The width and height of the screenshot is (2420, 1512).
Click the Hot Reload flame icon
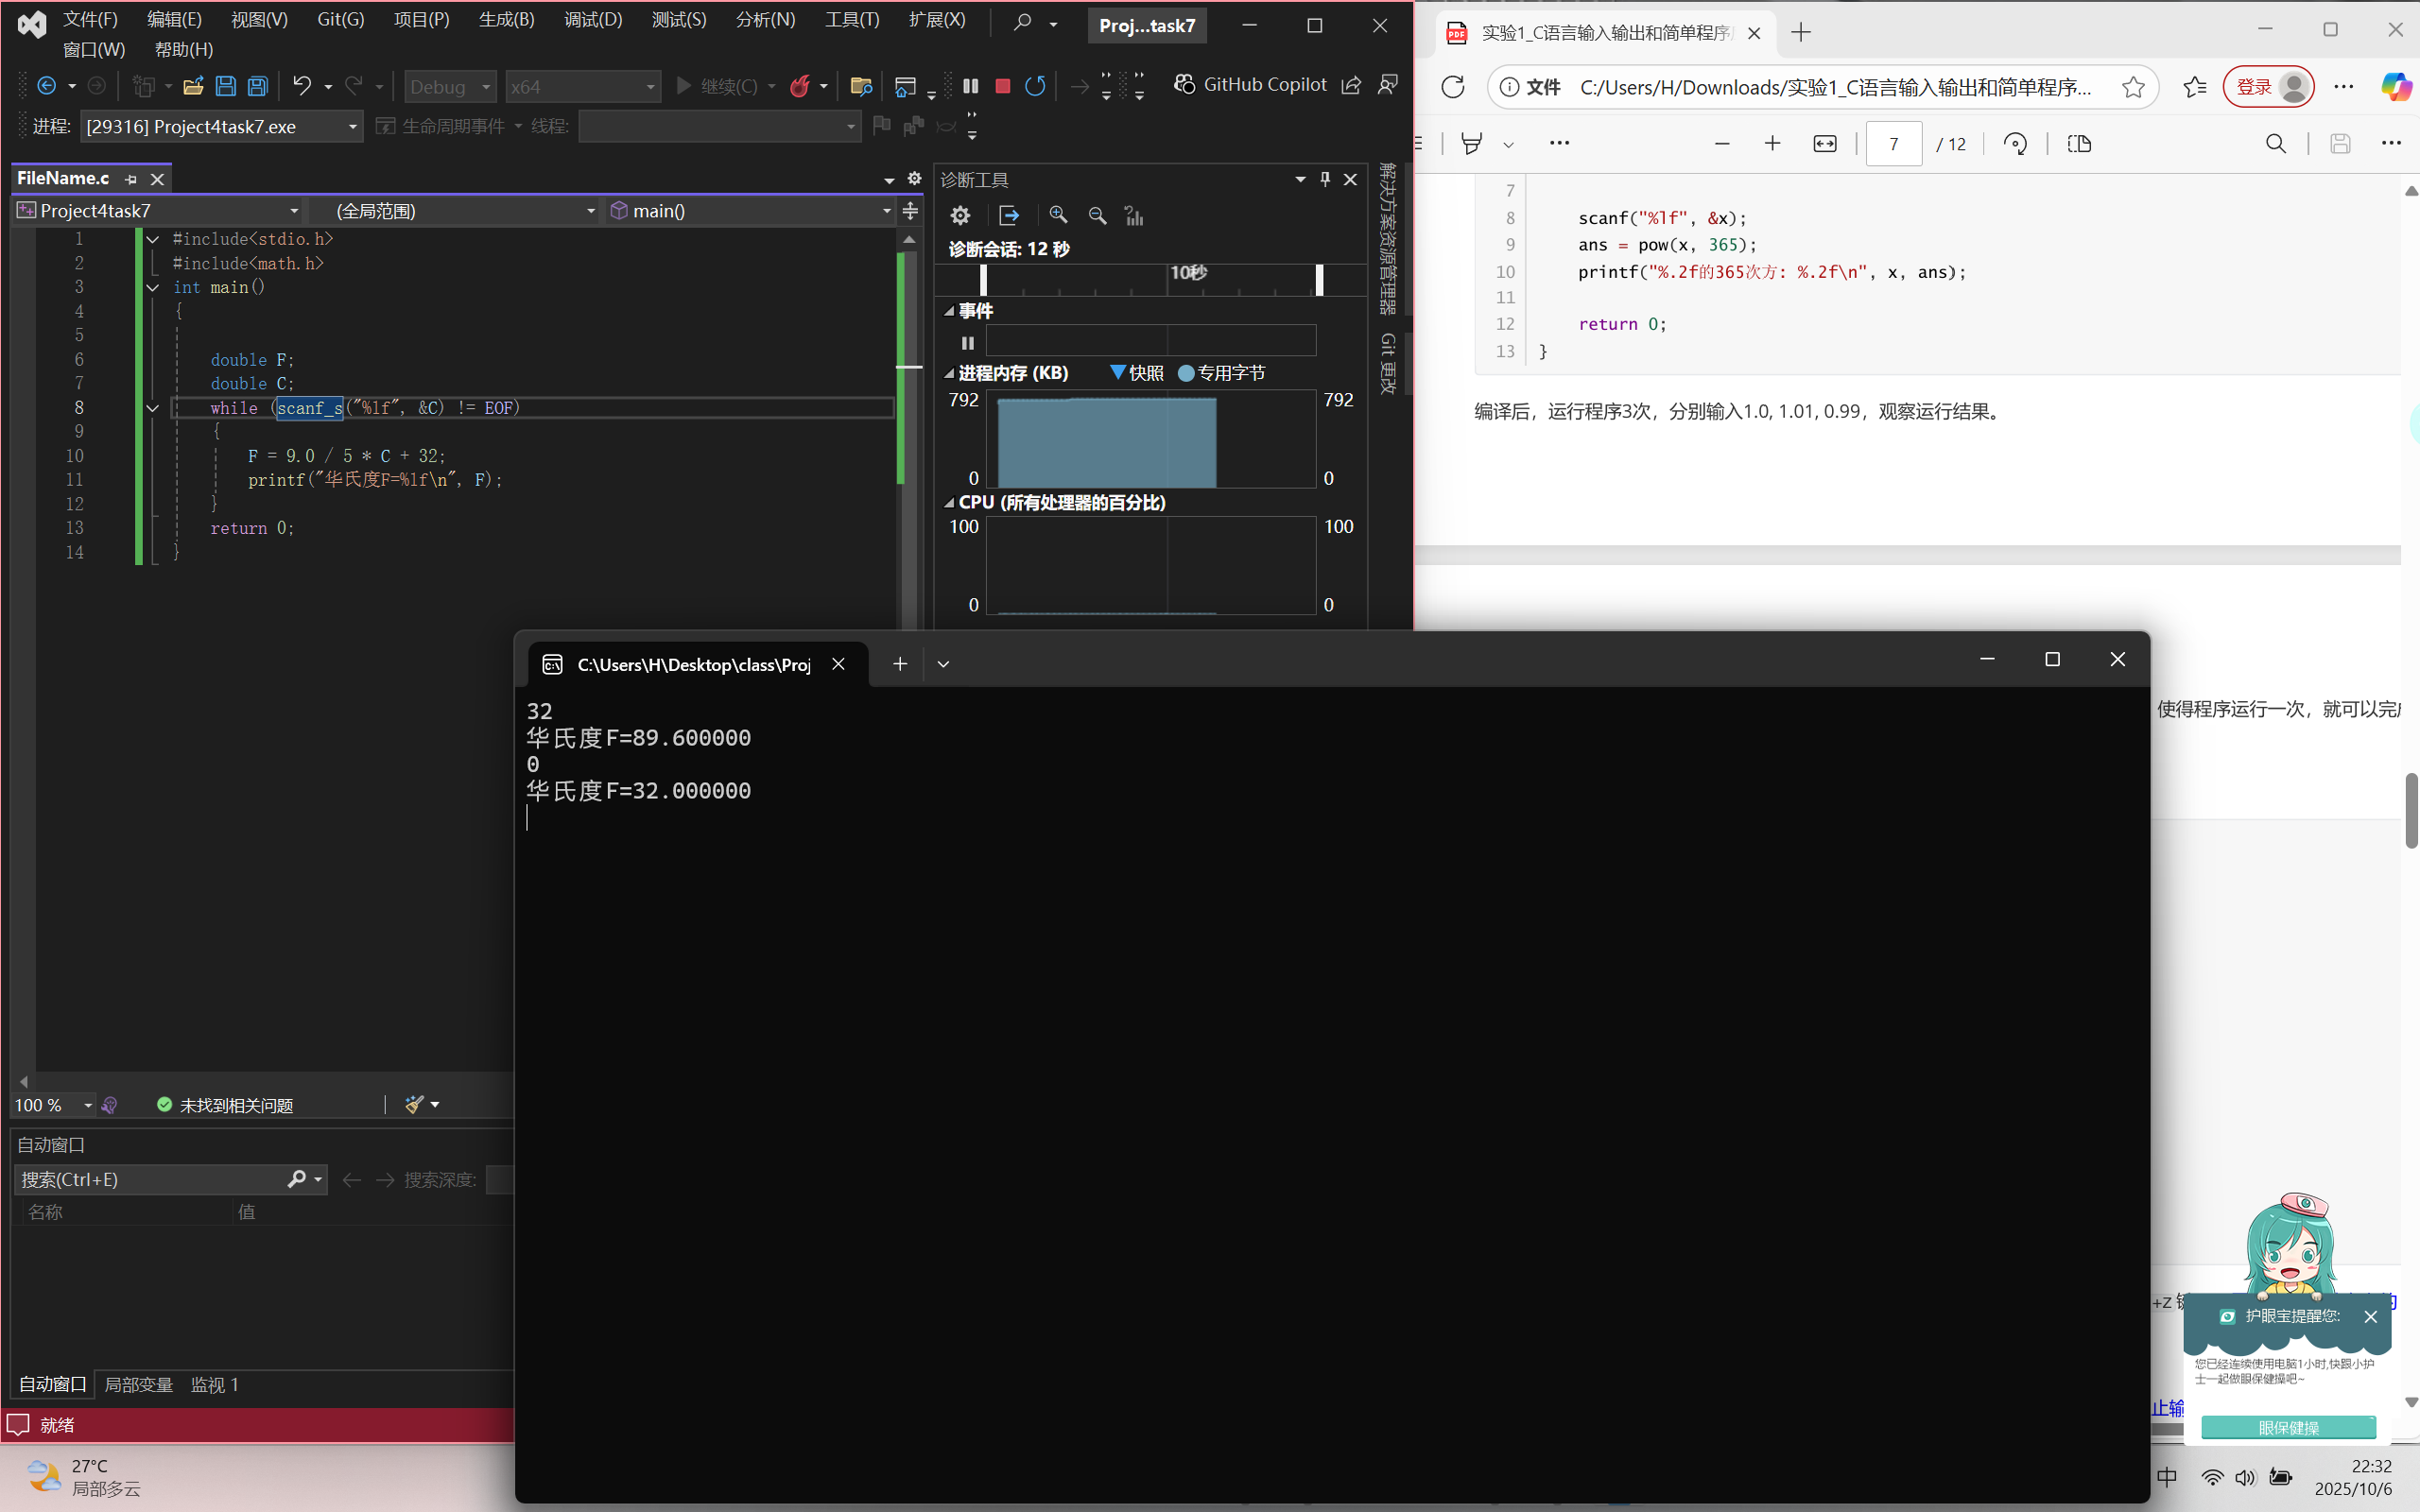coord(799,86)
